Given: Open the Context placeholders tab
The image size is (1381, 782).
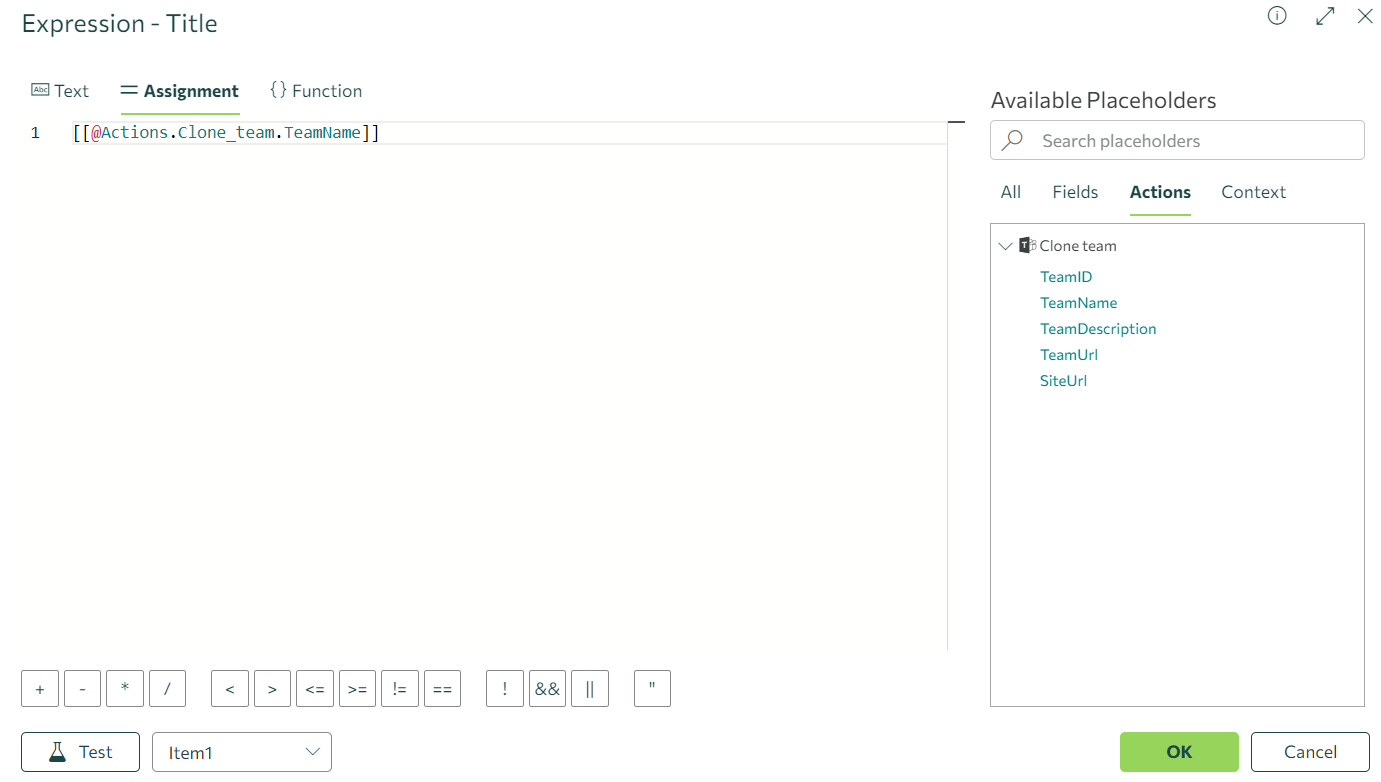Looking at the screenshot, I should (1253, 192).
